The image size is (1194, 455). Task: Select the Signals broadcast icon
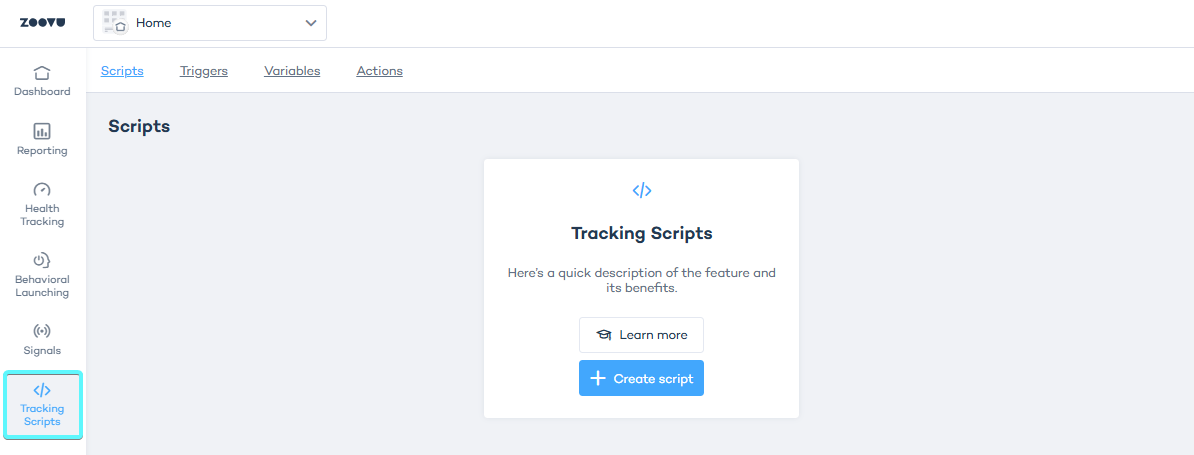(42, 331)
